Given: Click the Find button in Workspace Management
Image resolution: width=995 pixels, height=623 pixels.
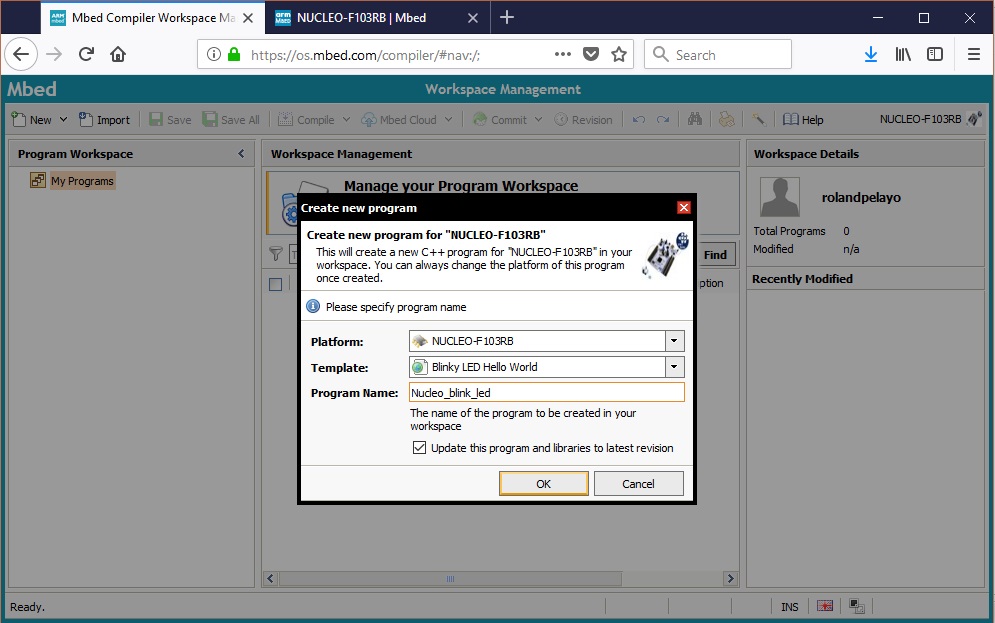Looking at the screenshot, I should pyautogui.click(x=715, y=254).
